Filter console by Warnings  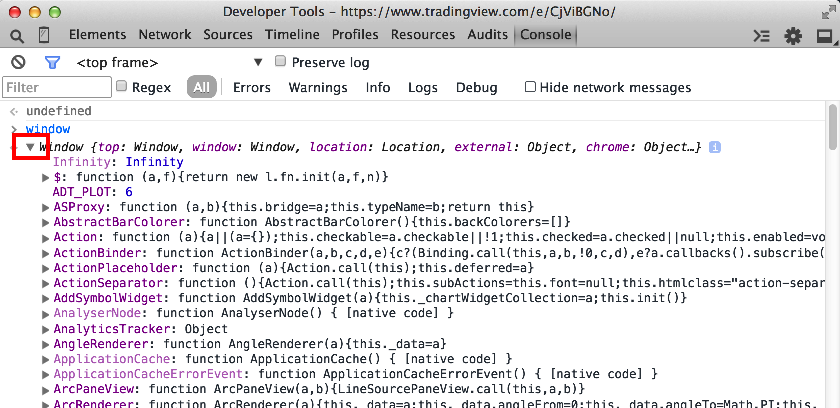pos(318,88)
